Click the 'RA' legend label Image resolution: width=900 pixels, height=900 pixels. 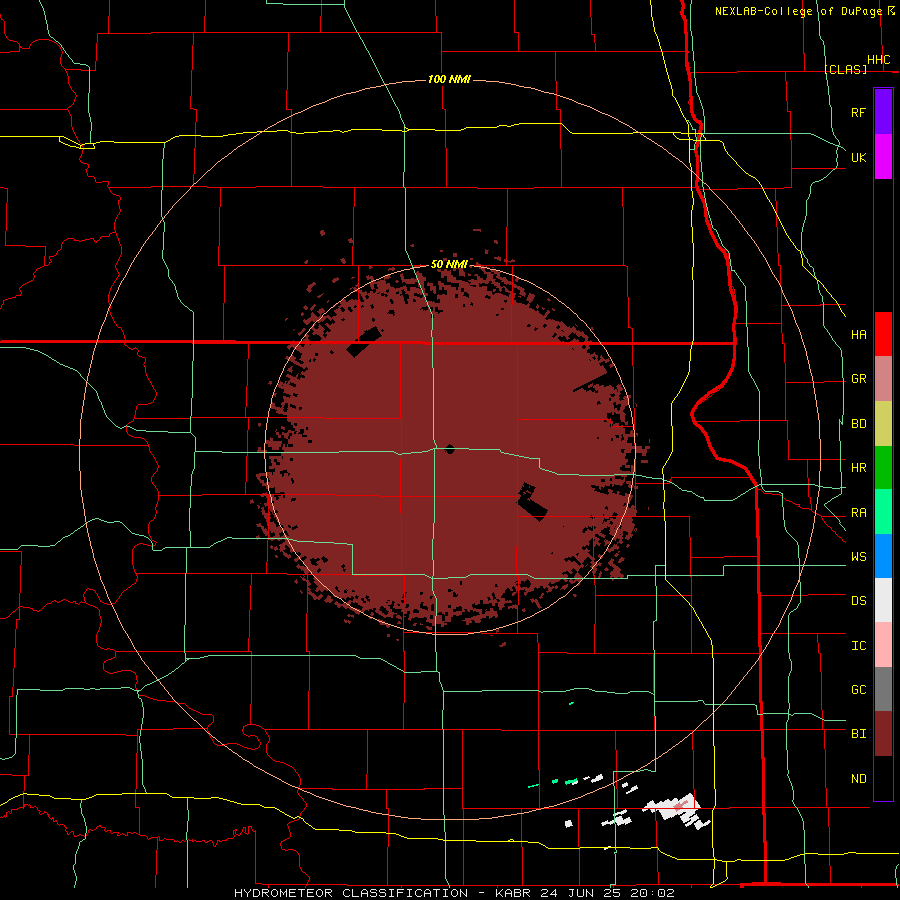[858, 513]
